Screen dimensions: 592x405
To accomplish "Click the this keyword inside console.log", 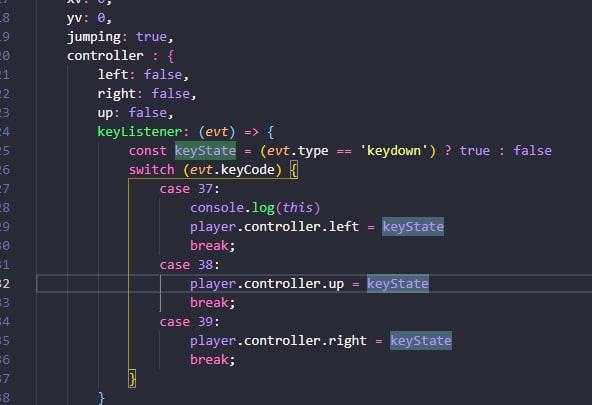I will pyautogui.click(x=298, y=208).
